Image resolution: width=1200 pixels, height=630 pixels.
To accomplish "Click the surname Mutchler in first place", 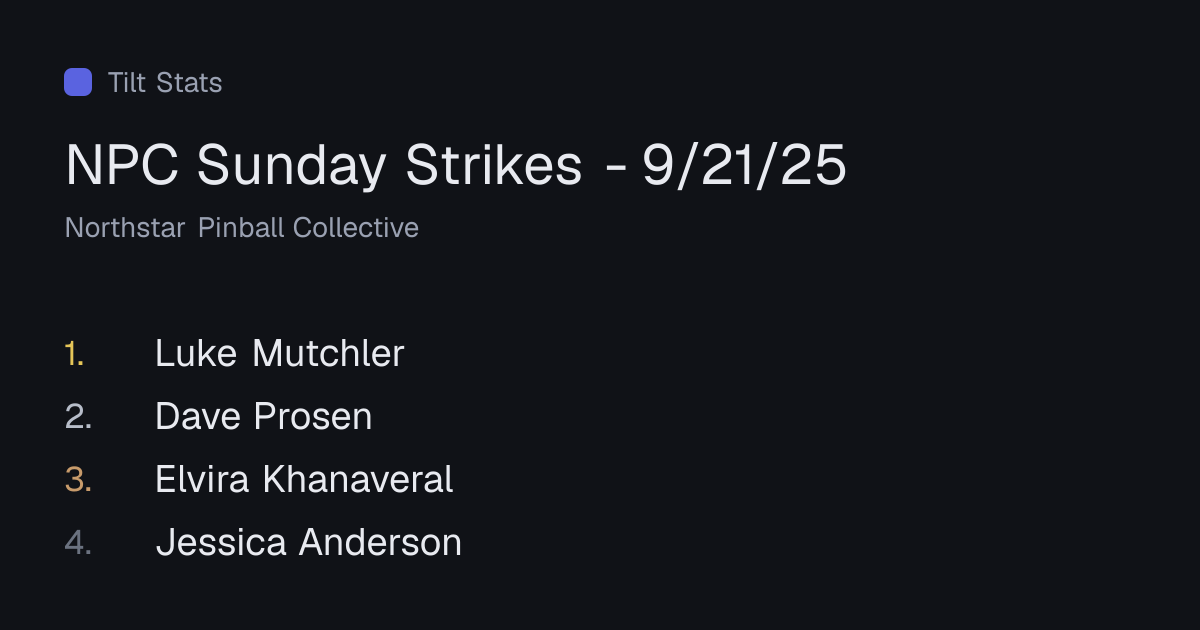I will click(x=328, y=353).
